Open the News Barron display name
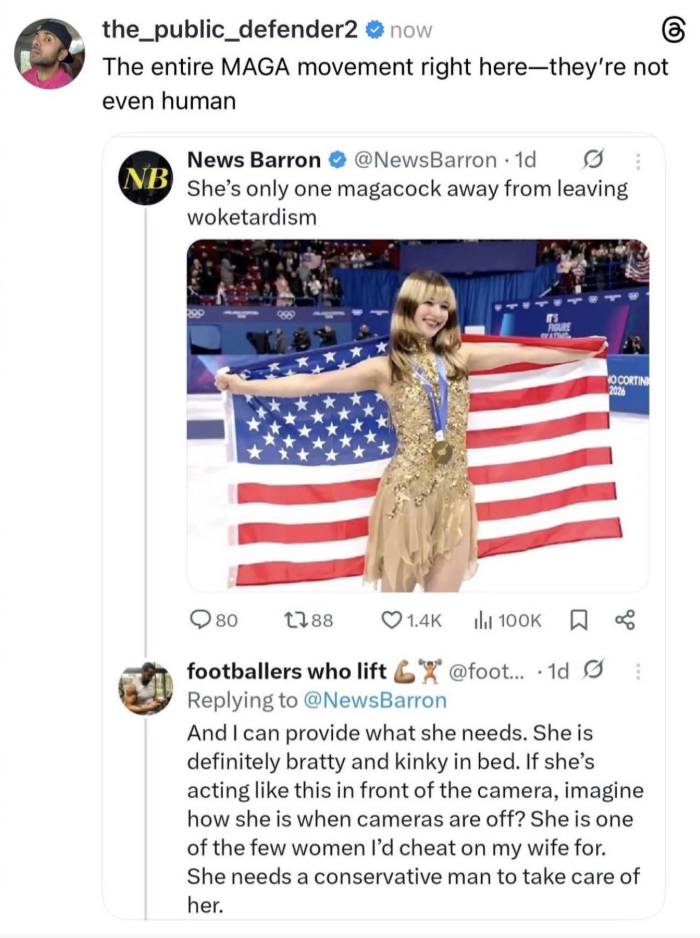Screen dimensions: 700x938 coord(254,160)
